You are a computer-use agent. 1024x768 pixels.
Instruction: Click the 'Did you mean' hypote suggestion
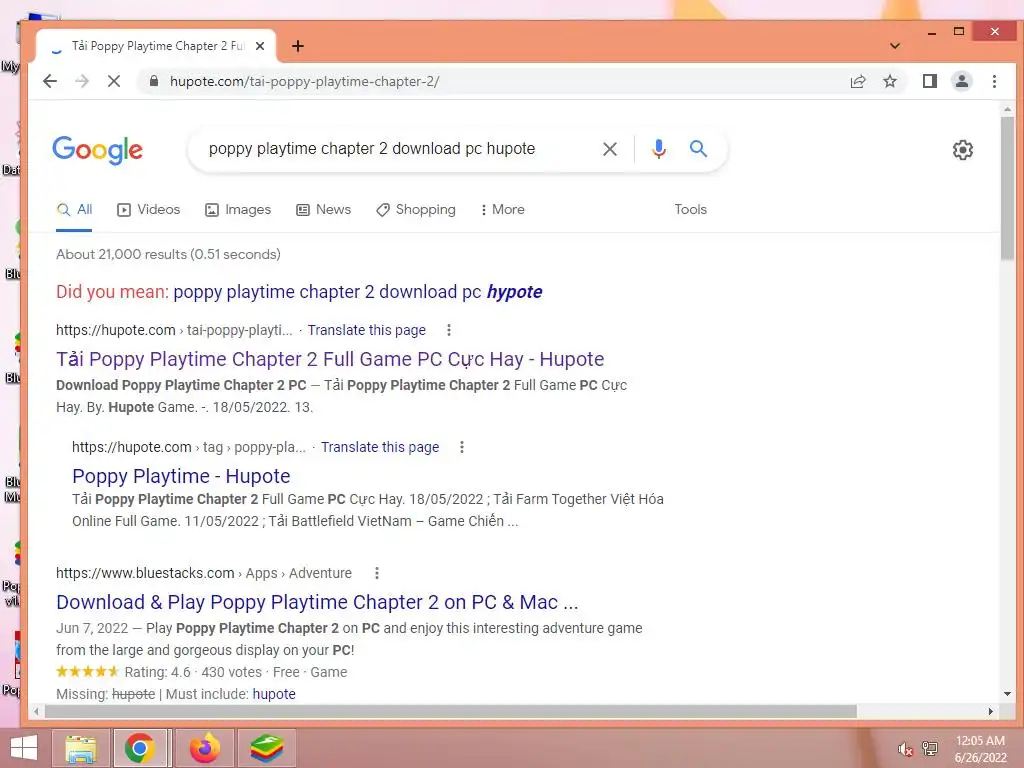click(x=357, y=292)
